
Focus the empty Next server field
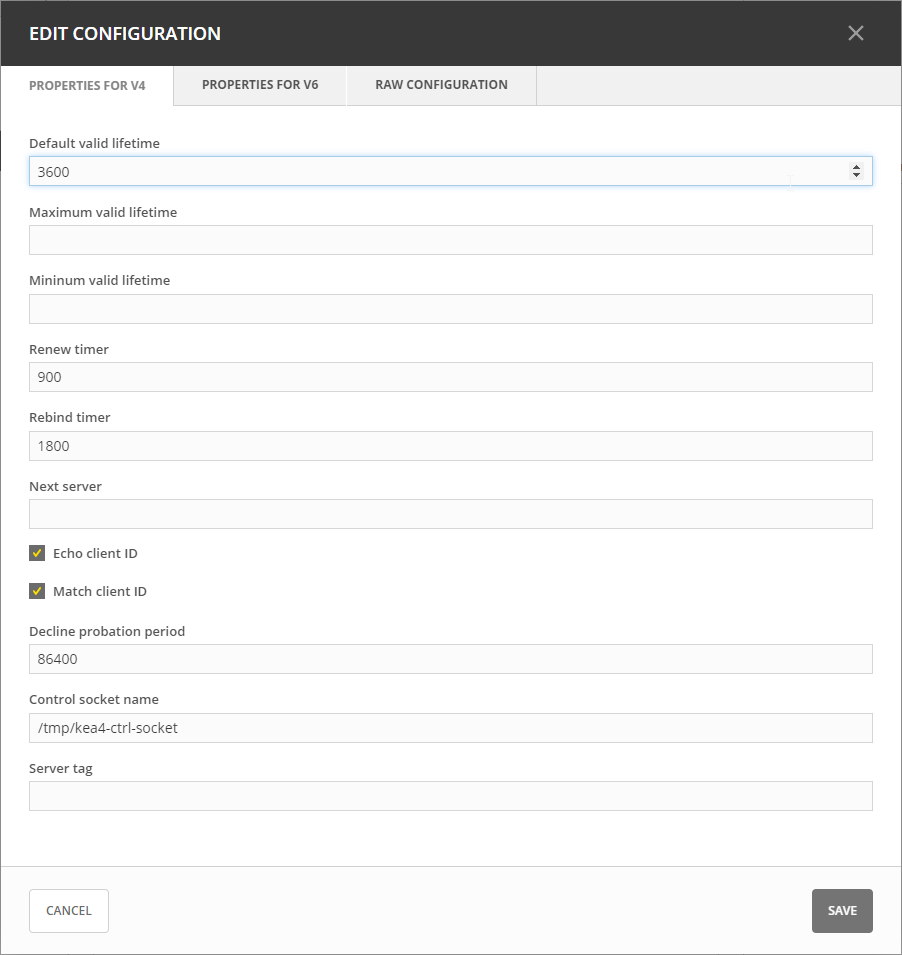(450, 514)
